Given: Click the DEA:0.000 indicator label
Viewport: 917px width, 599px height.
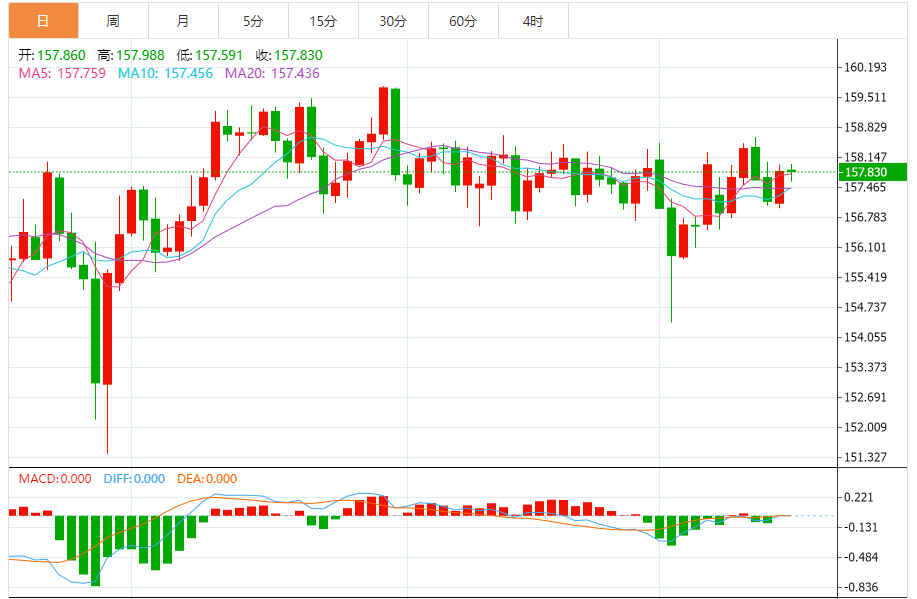Looking at the screenshot, I should pos(206,478).
